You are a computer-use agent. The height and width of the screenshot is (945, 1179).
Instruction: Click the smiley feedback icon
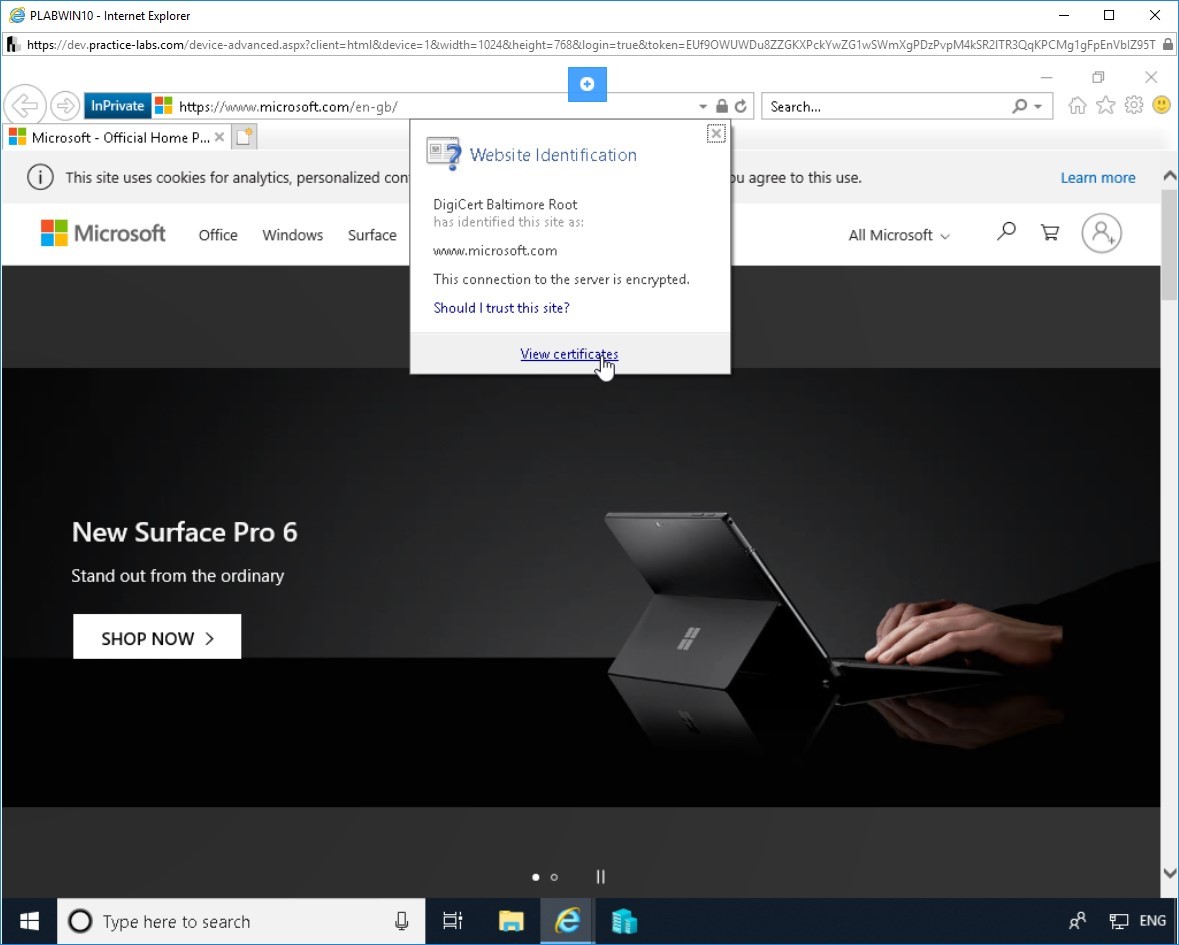point(1161,105)
